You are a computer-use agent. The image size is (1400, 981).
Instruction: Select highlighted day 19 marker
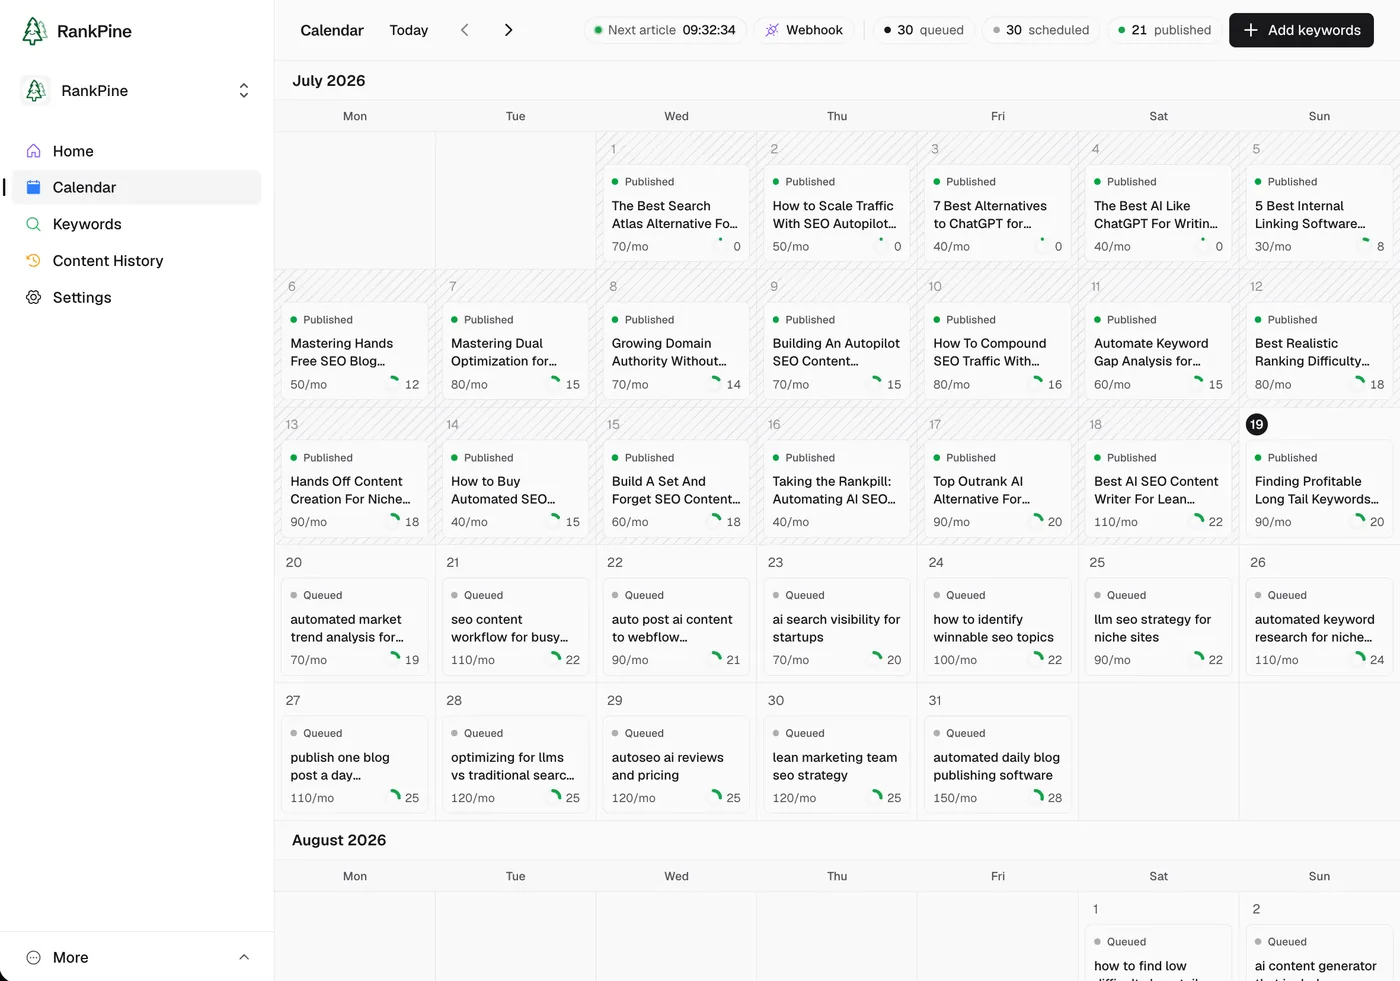[x=1257, y=424]
